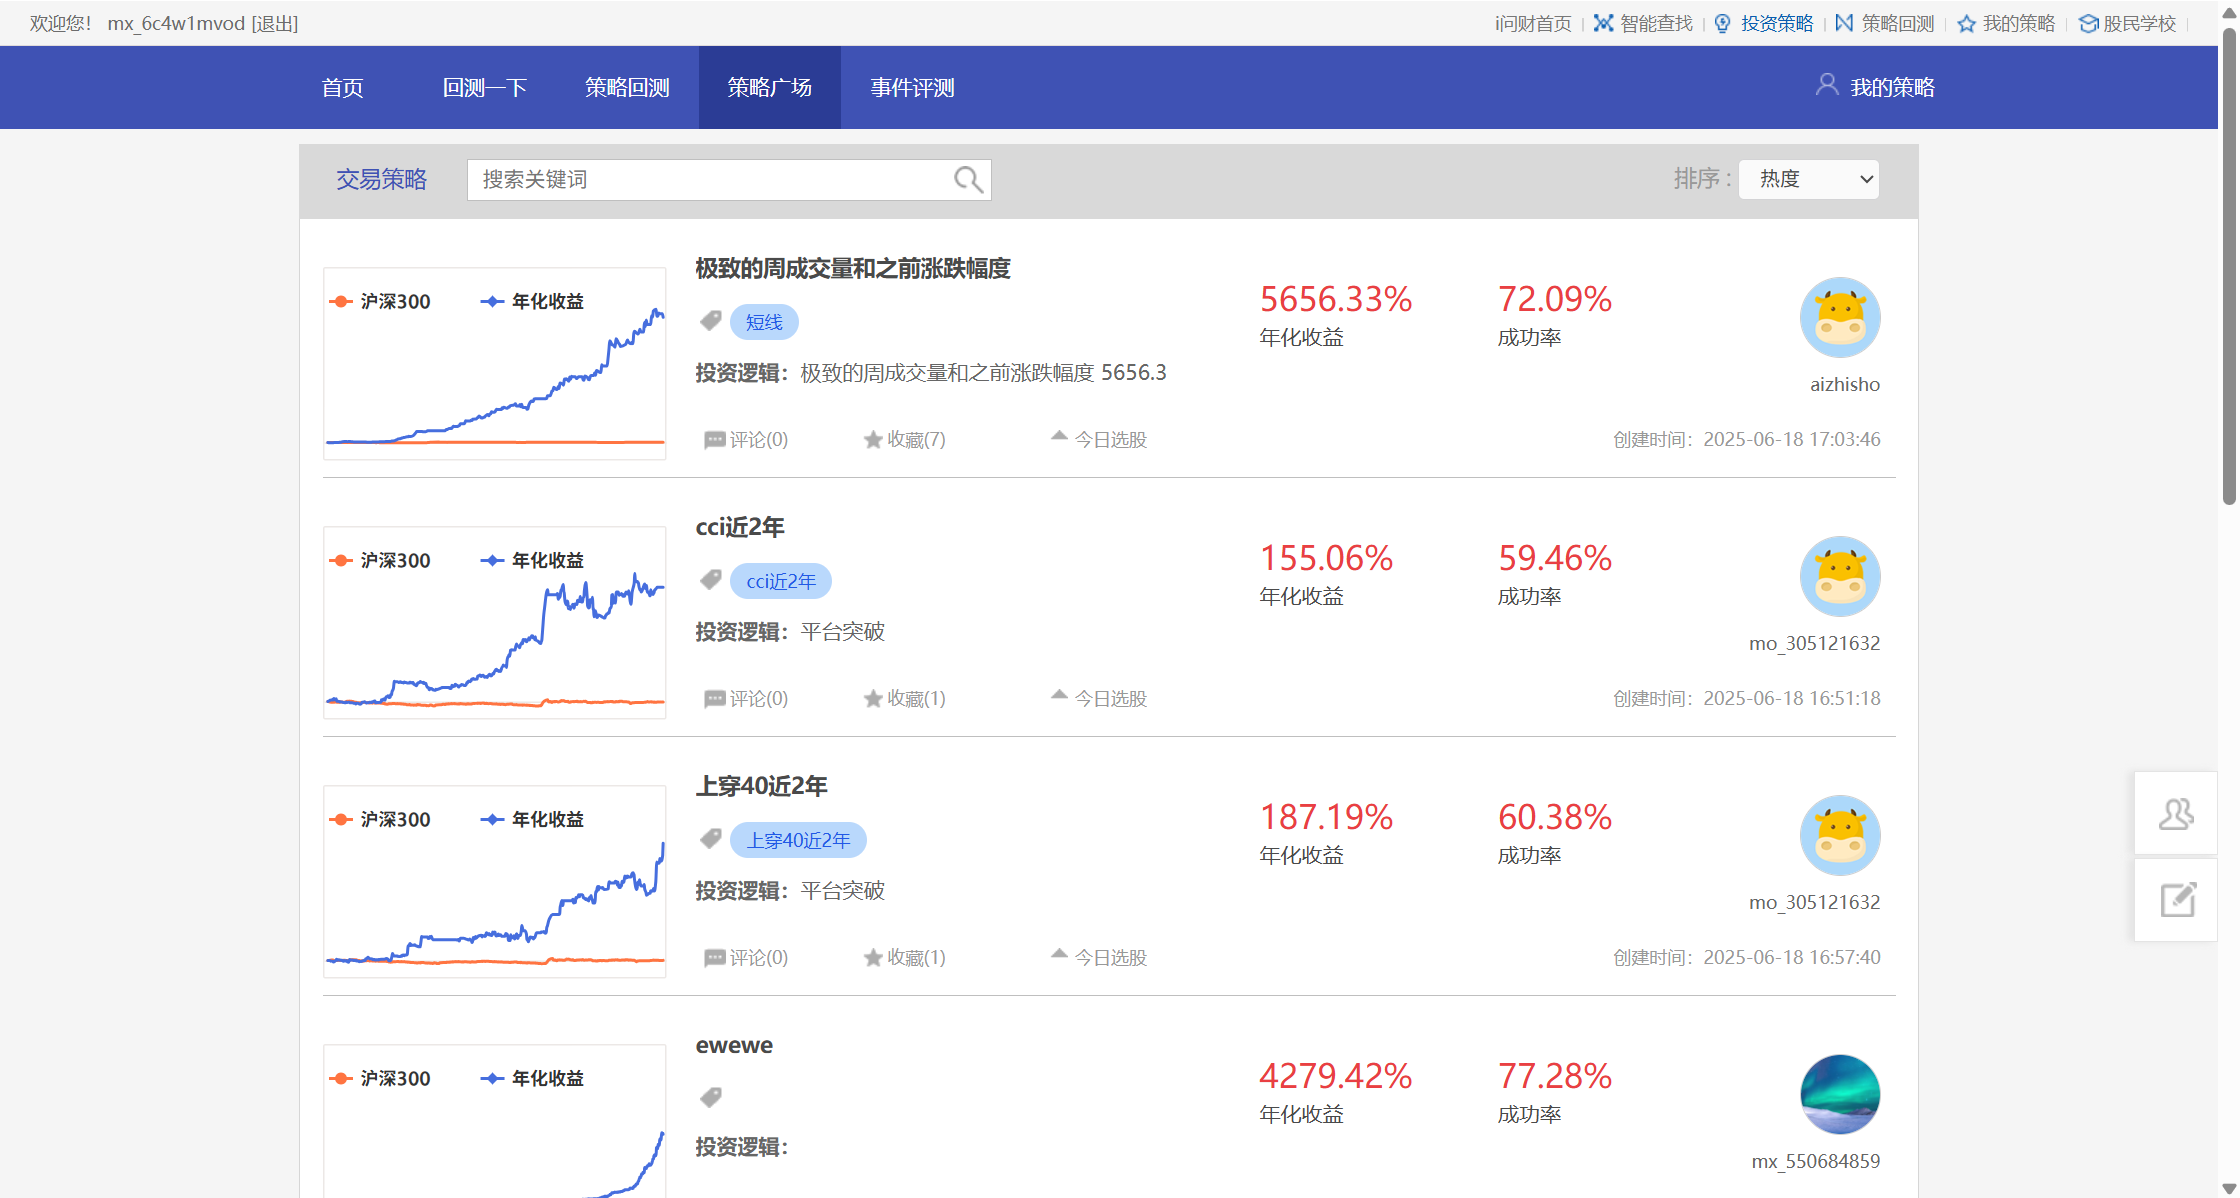This screenshot has width=2240, height=1198.
Task: Open the 事件评测 navigation tab
Action: click(912, 88)
